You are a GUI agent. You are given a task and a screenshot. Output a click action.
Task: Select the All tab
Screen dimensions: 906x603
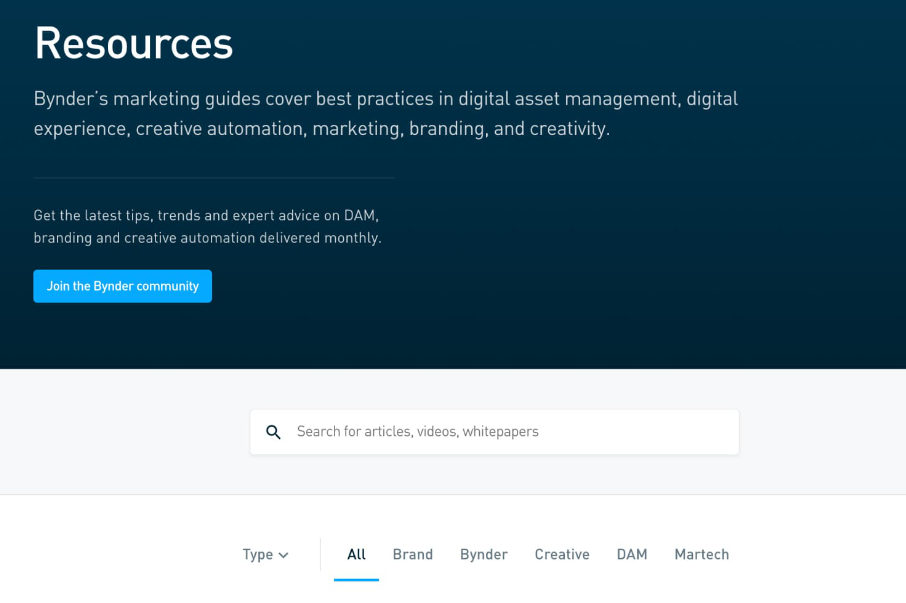pos(357,554)
